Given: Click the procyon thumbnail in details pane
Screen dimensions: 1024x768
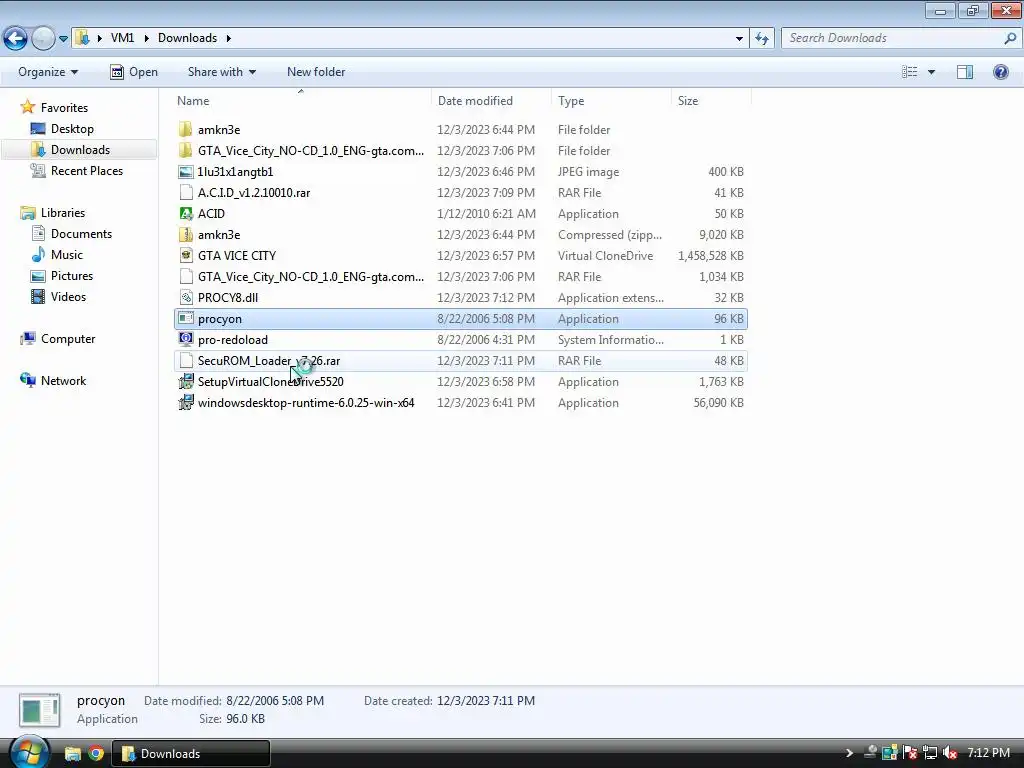Looking at the screenshot, I should (x=40, y=710).
